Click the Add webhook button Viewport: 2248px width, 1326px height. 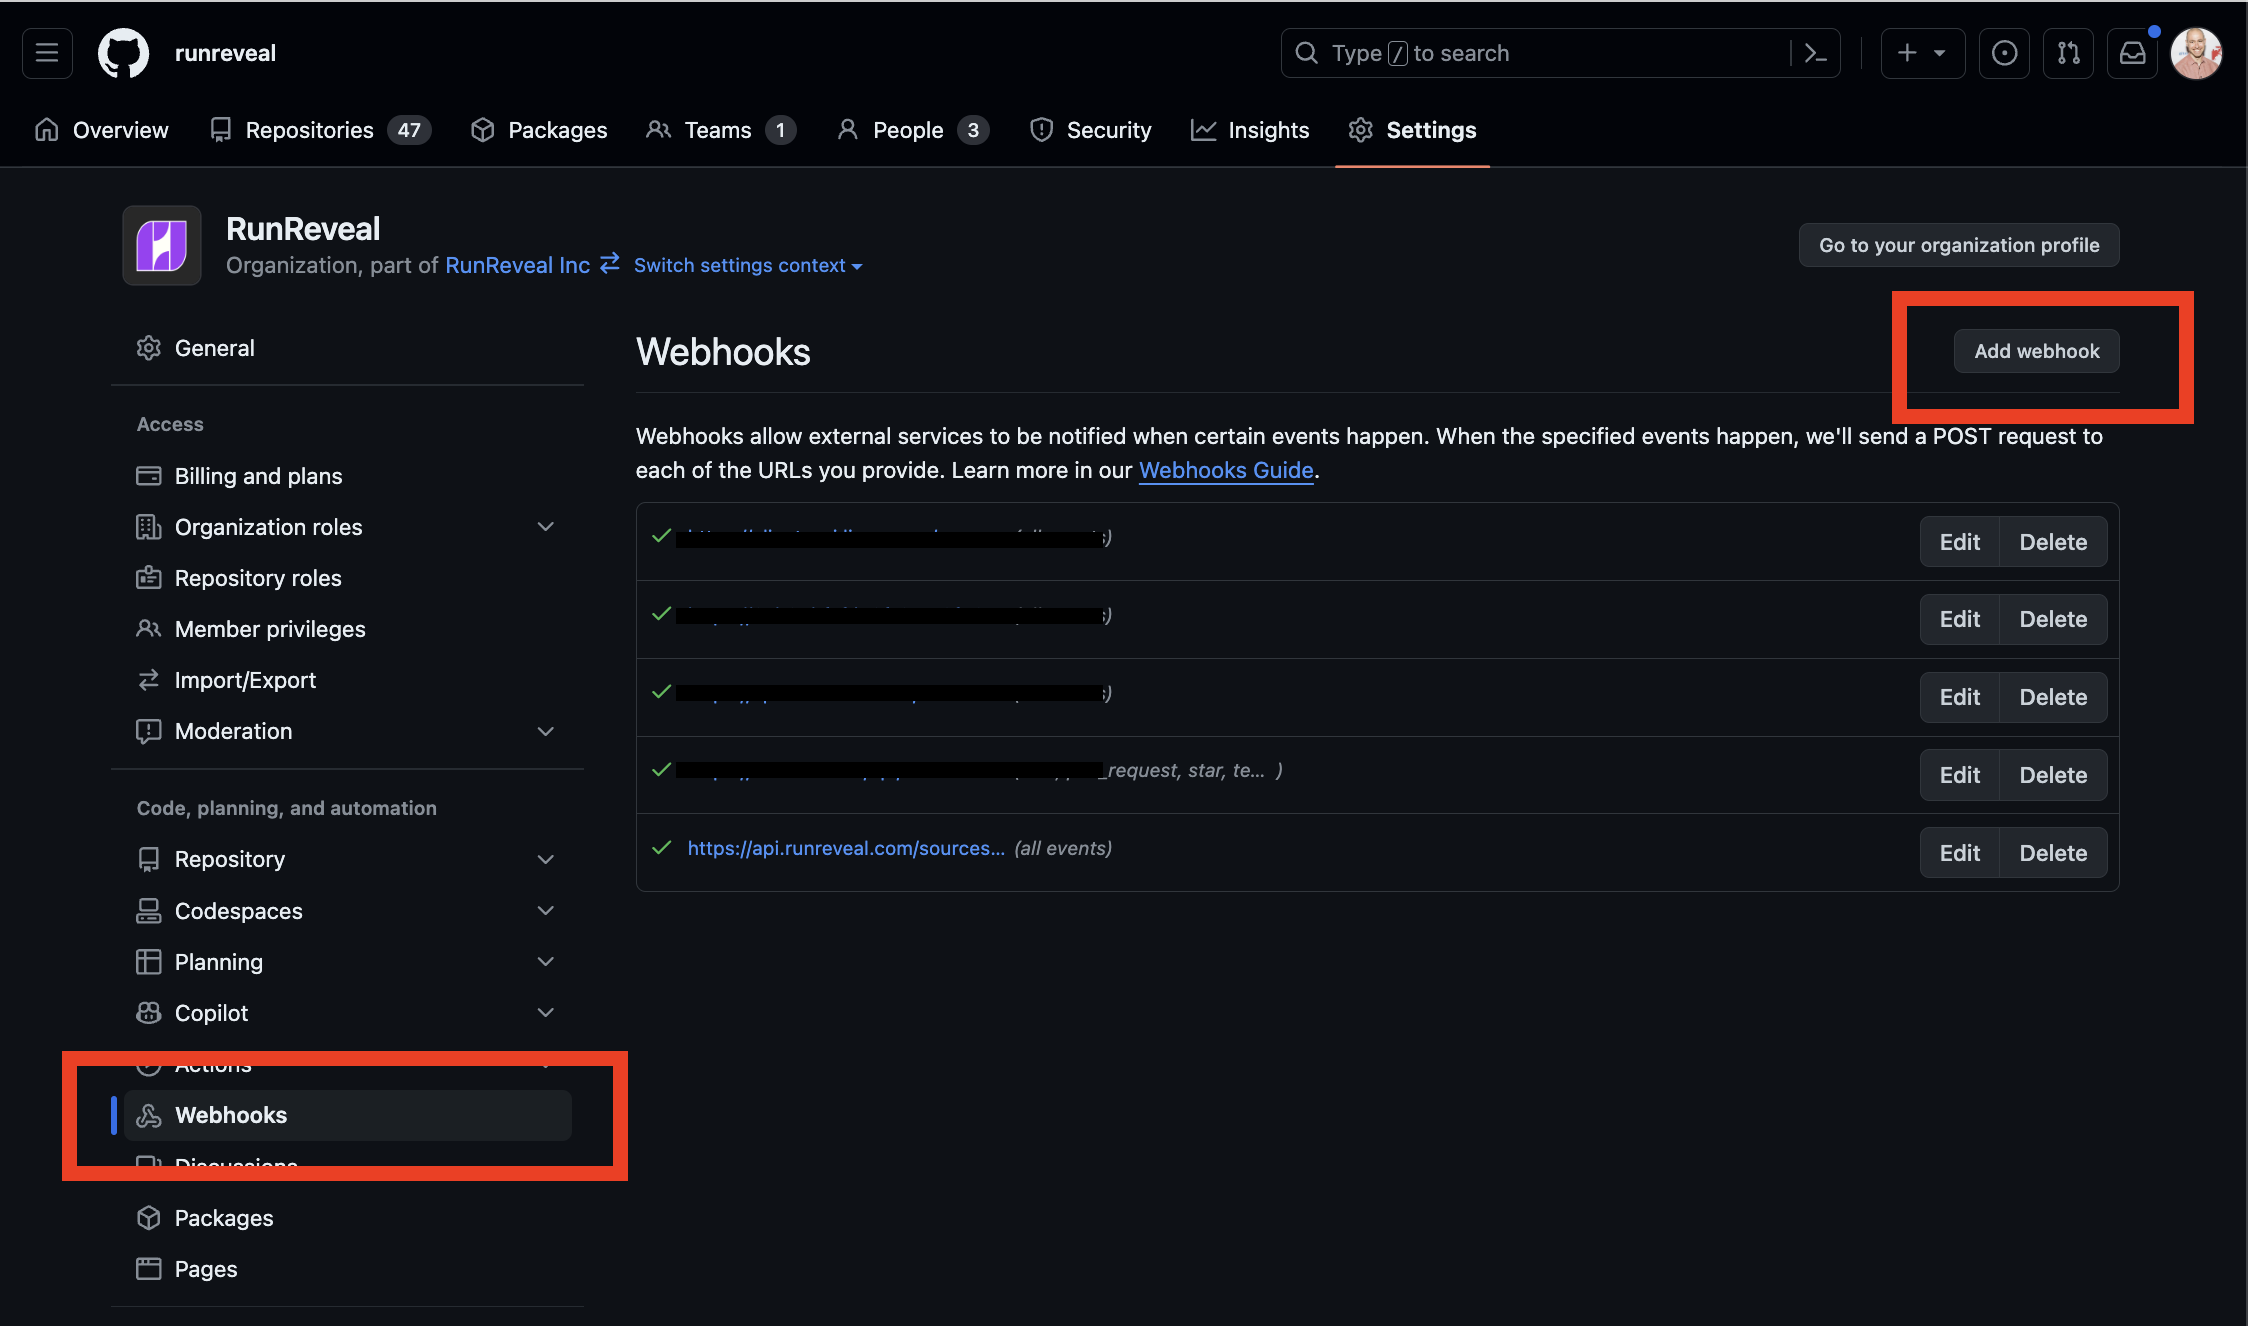[x=2036, y=351]
